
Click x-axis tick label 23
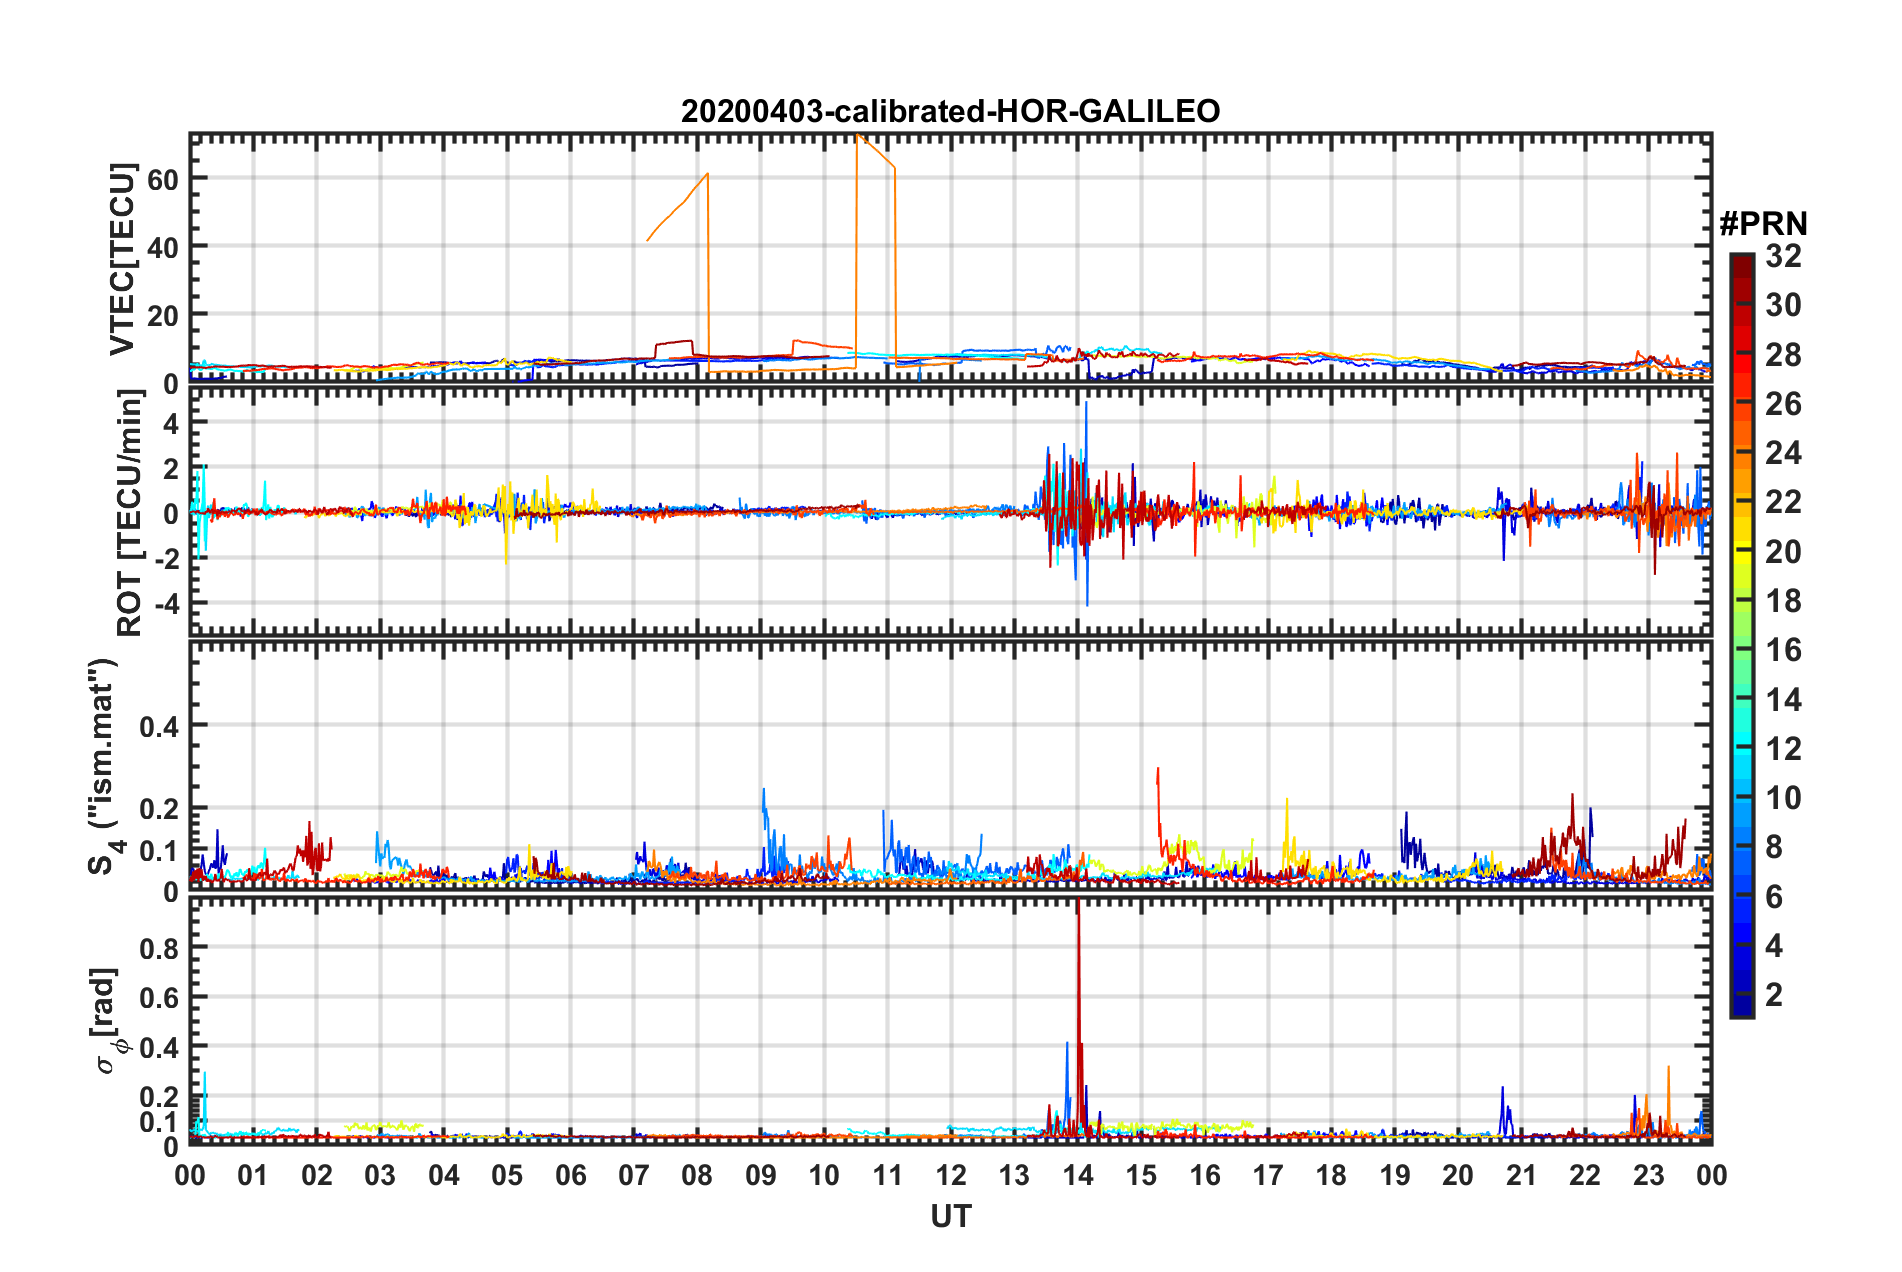1649,1175
